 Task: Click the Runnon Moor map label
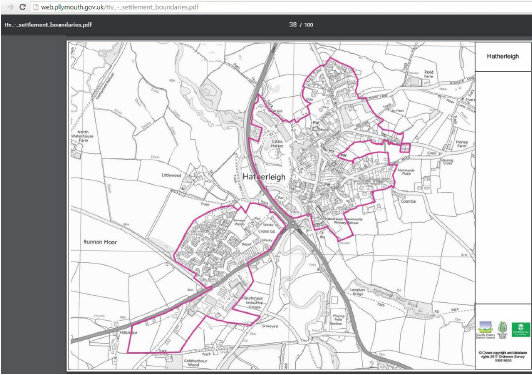click(x=100, y=242)
